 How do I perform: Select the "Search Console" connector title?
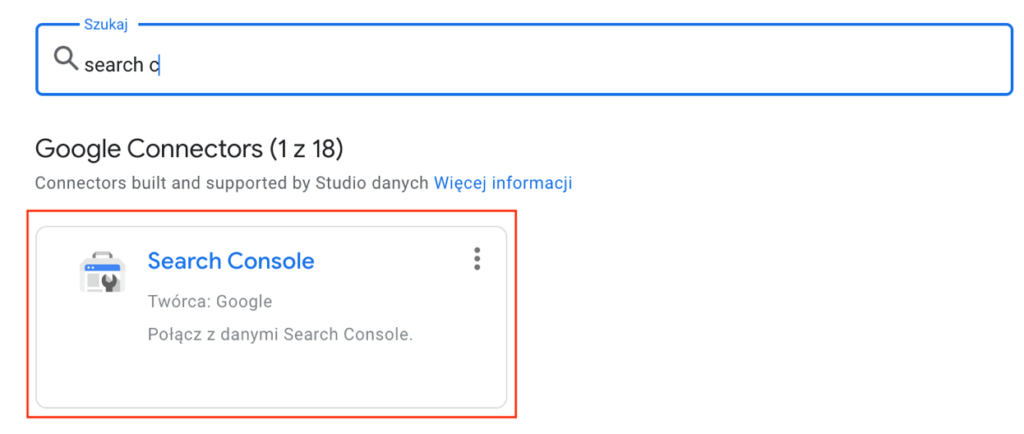(x=231, y=261)
